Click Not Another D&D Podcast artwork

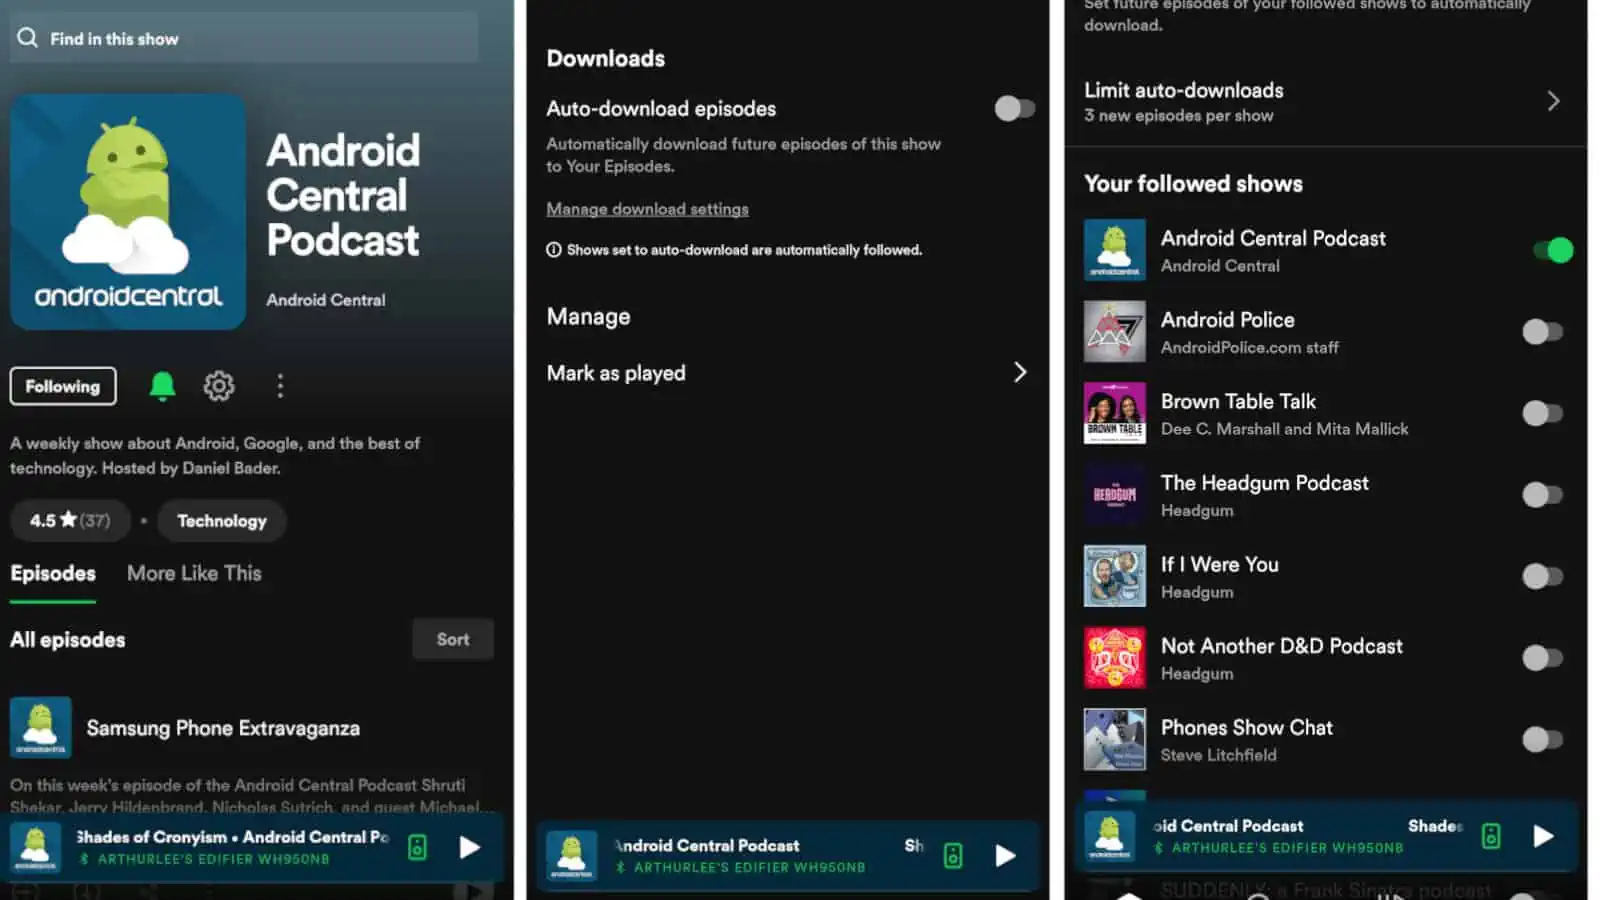pos(1115,658)
